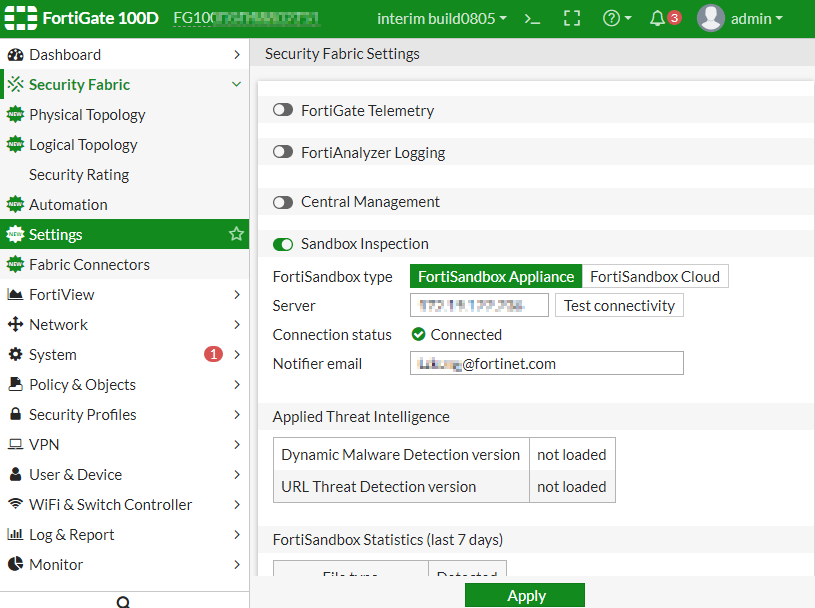Click the System alert badge showing 1
Image resolution: width=815 pixels, height=608 pixels.
[213, 354]
